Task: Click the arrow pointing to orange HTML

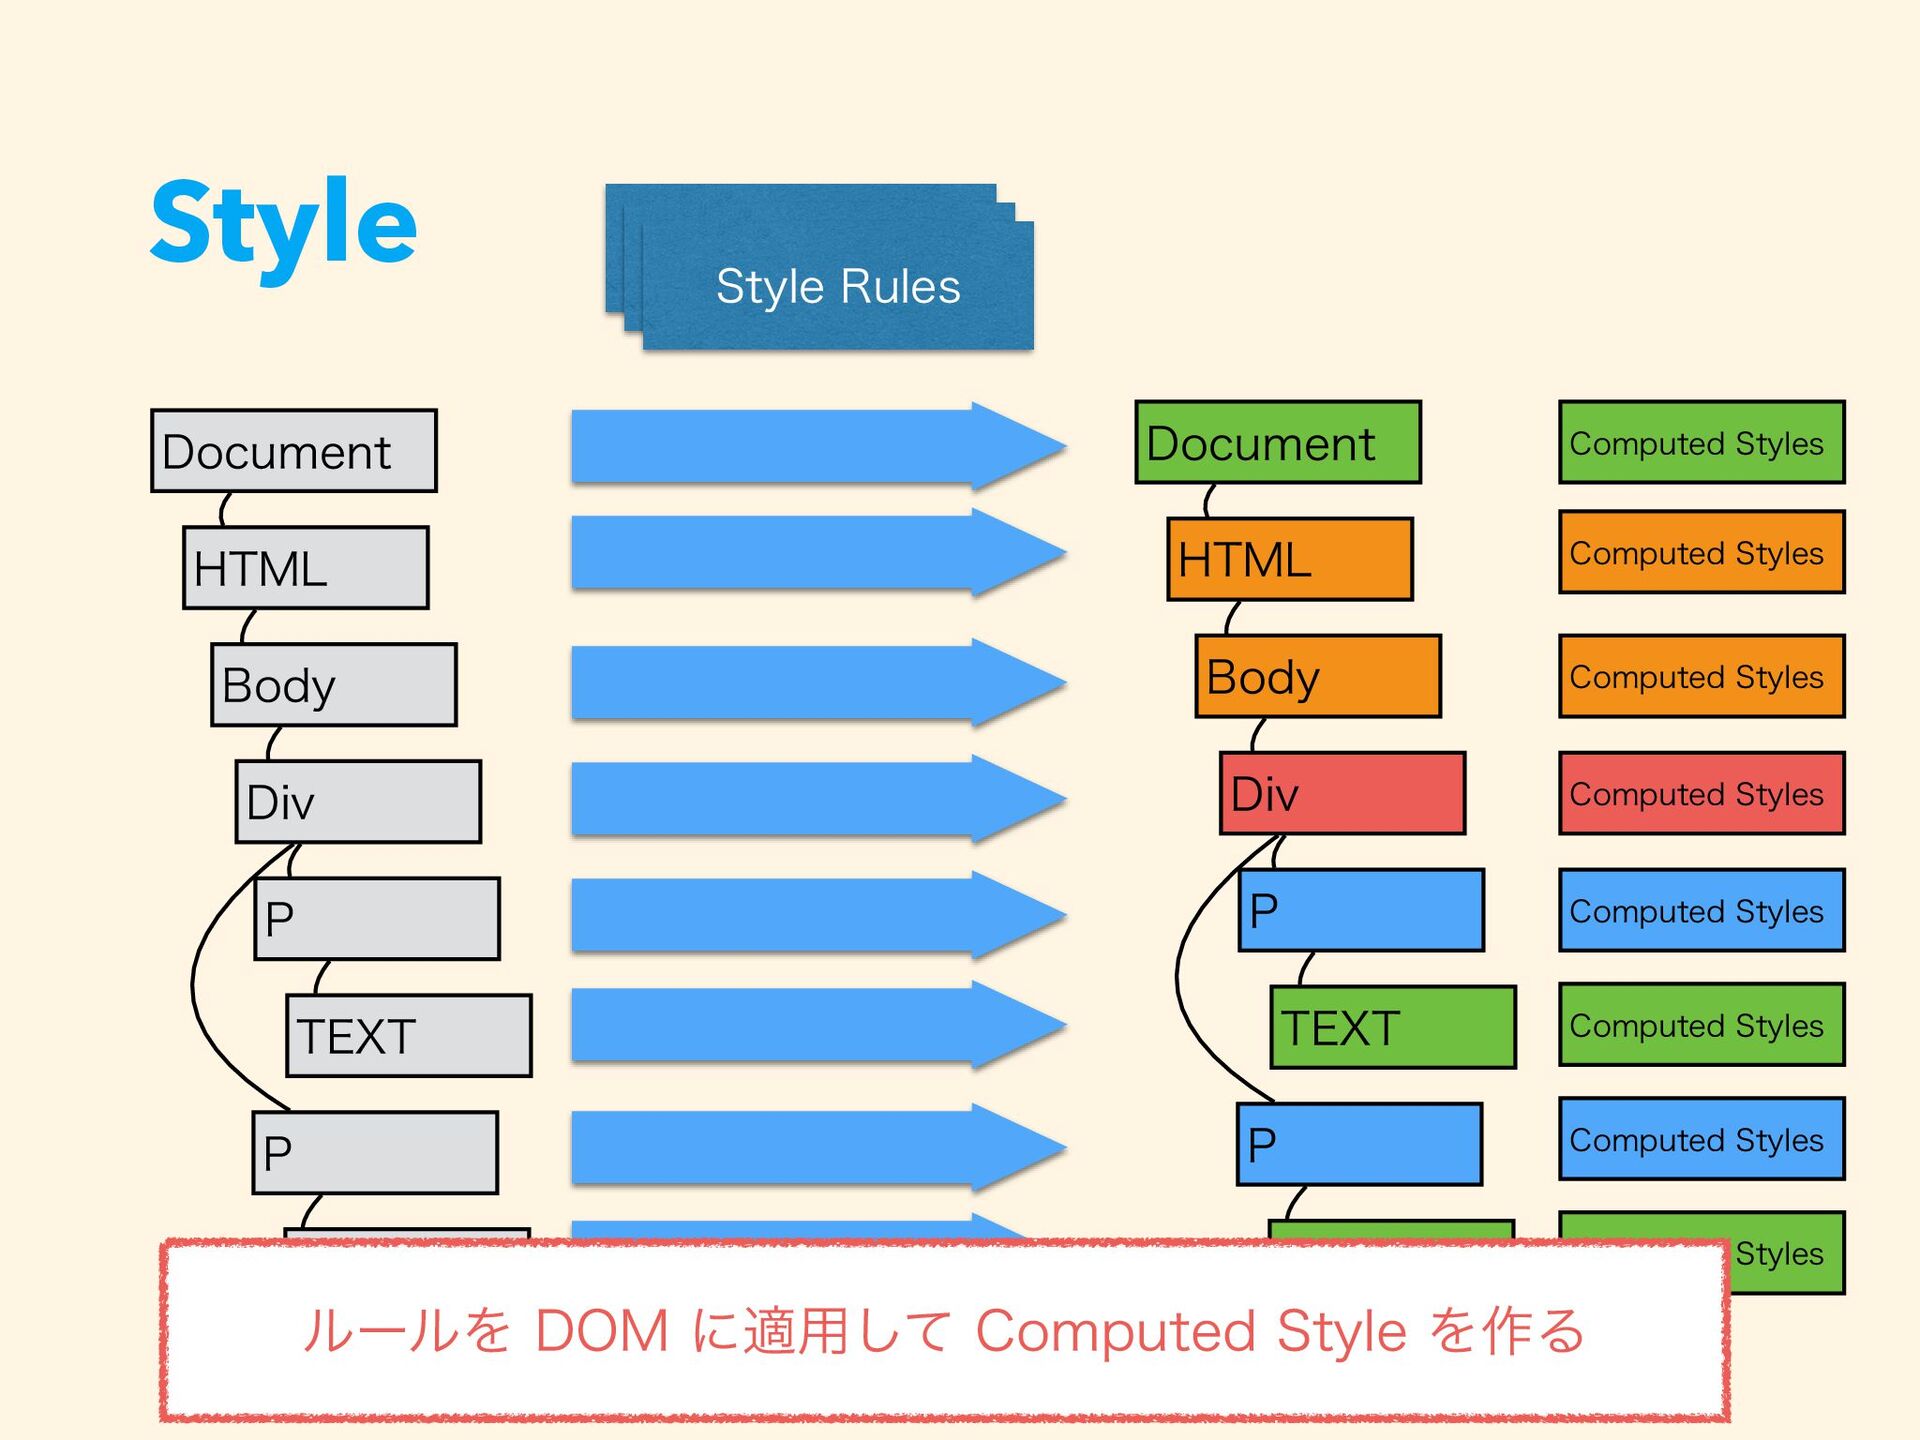Action: tap(819, 552)
